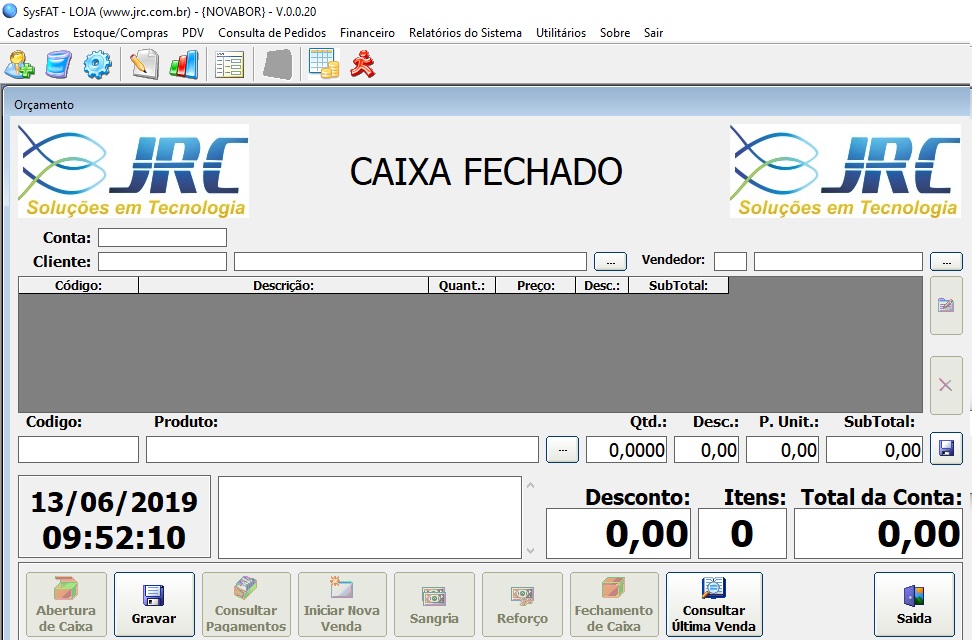This screenshot has width=972, height=640.
Task: Click the Total da Conta value box
Action: pyautogui.click(x=878, y=533)
